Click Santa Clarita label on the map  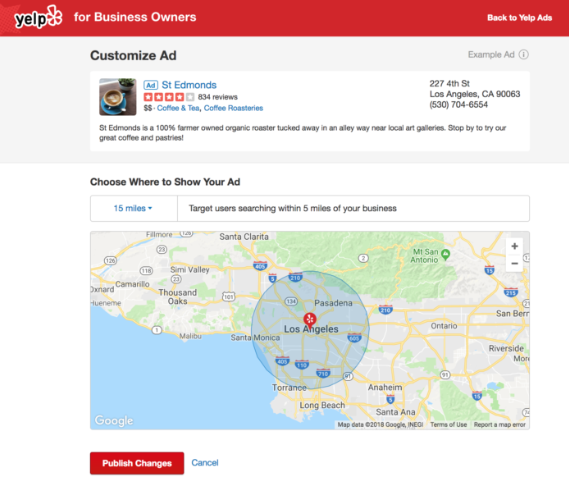[x=244, y=237]
